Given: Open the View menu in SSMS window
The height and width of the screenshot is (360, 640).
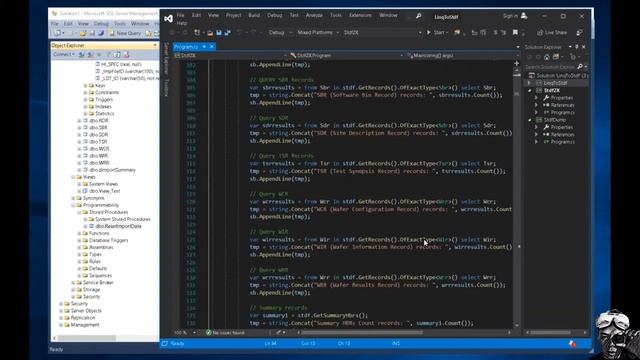Looking at the screenshot, I should (x=83, y=24).
